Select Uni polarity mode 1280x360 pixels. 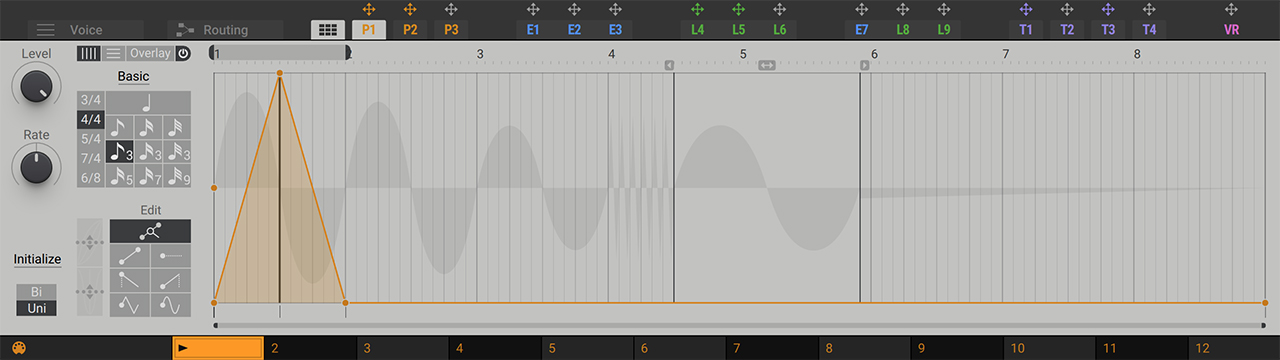(x=37, y=308)
